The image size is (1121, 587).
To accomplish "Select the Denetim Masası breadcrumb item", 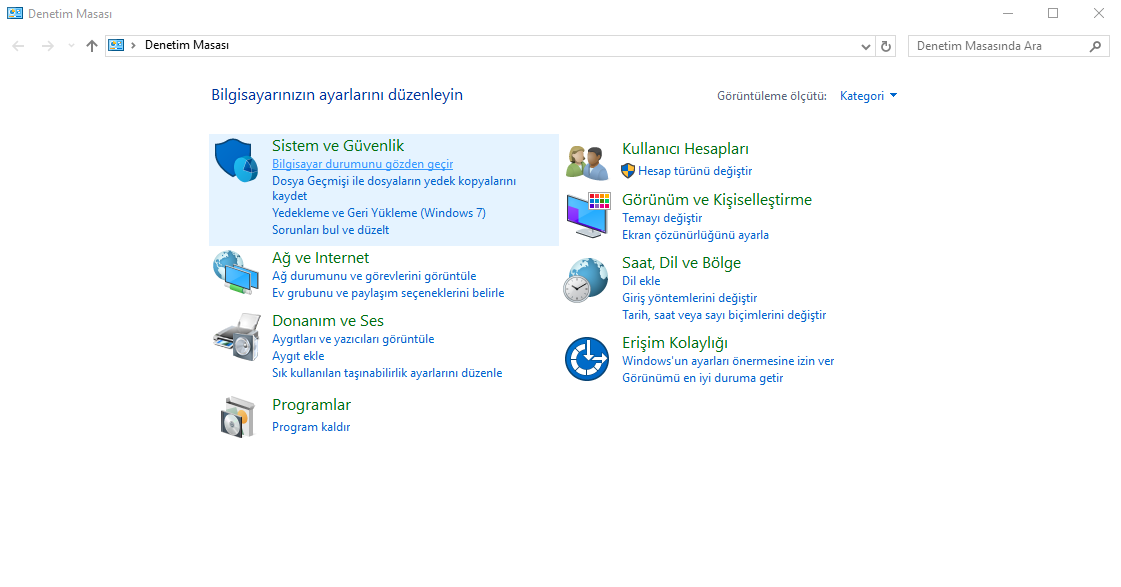I will click(x=180, y=45).
